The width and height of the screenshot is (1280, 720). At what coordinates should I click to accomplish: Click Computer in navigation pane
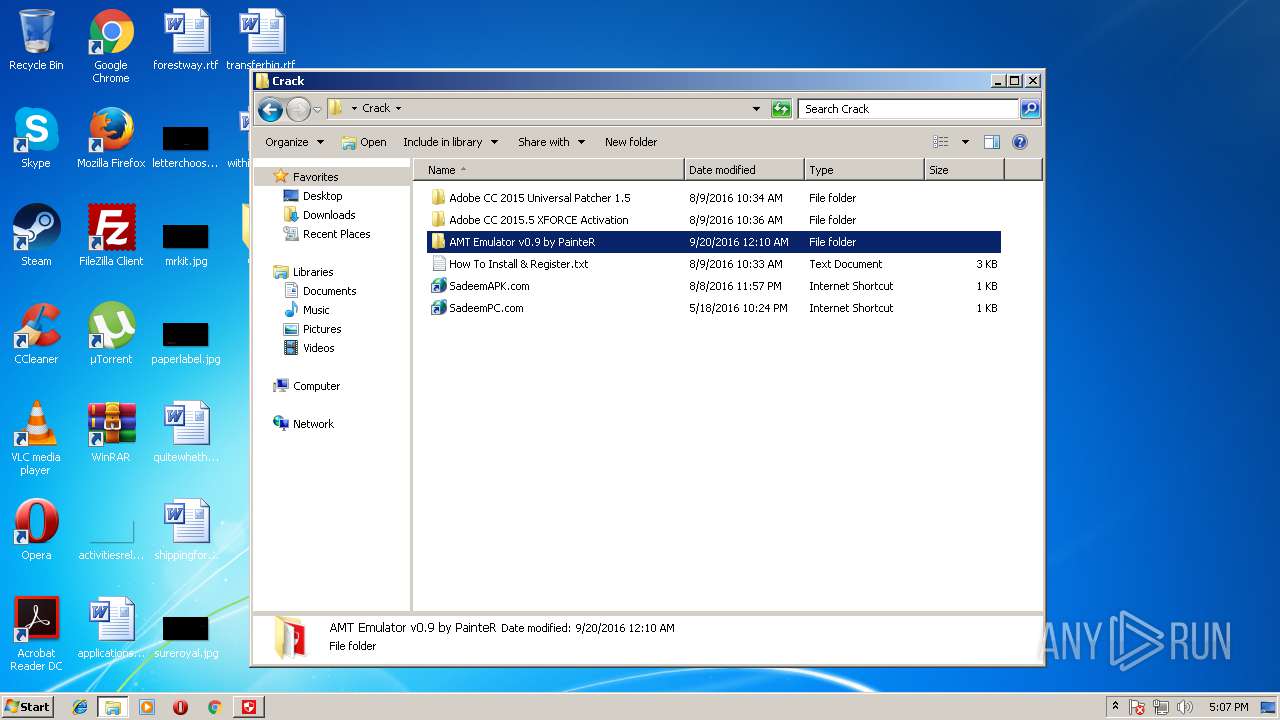click(316, 386)
